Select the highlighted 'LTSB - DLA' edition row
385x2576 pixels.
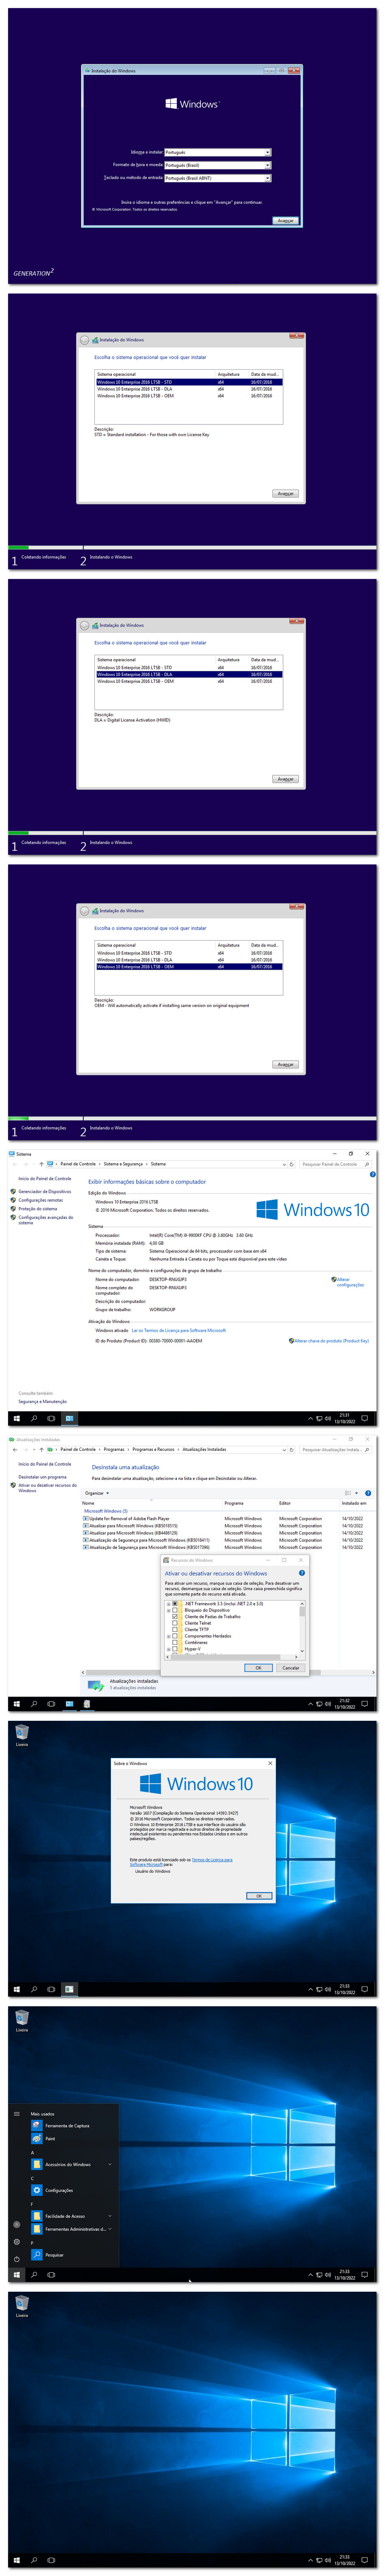coord(189,674)
